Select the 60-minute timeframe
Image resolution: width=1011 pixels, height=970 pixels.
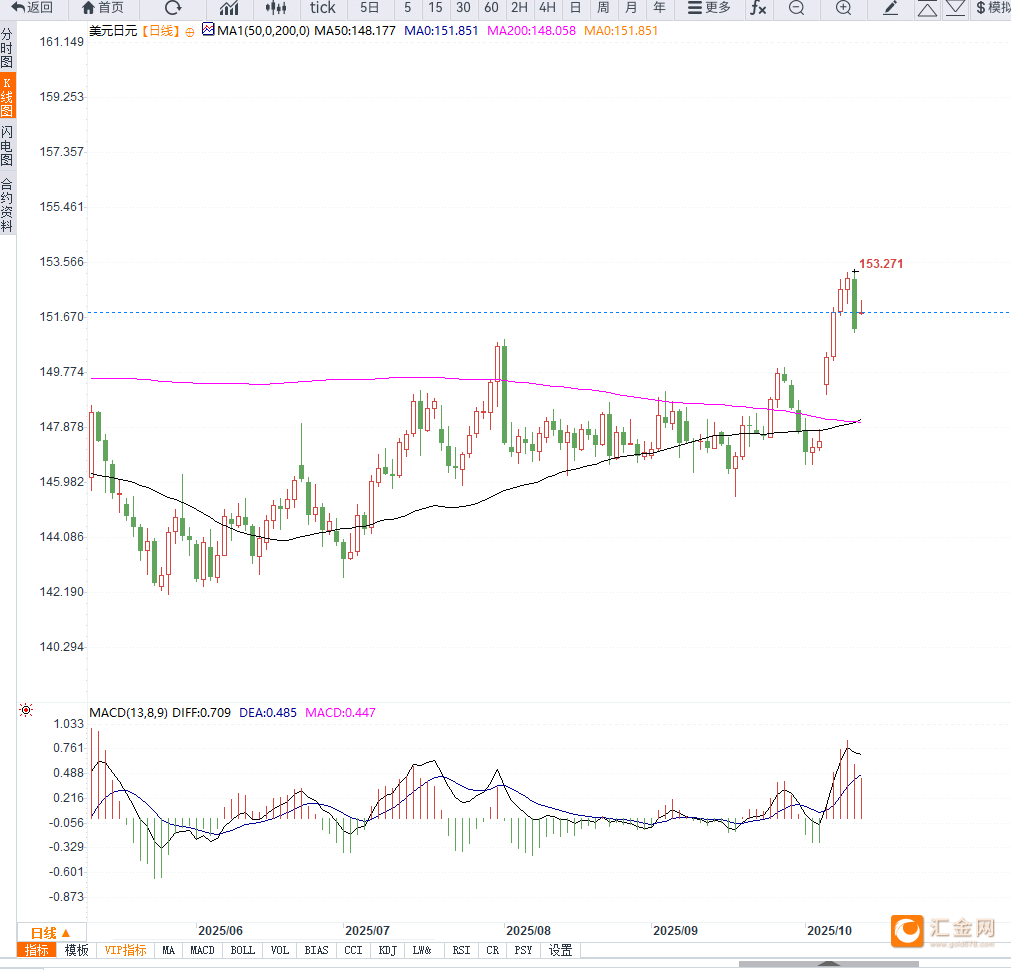pyautogui.click(x=491, y=8)
